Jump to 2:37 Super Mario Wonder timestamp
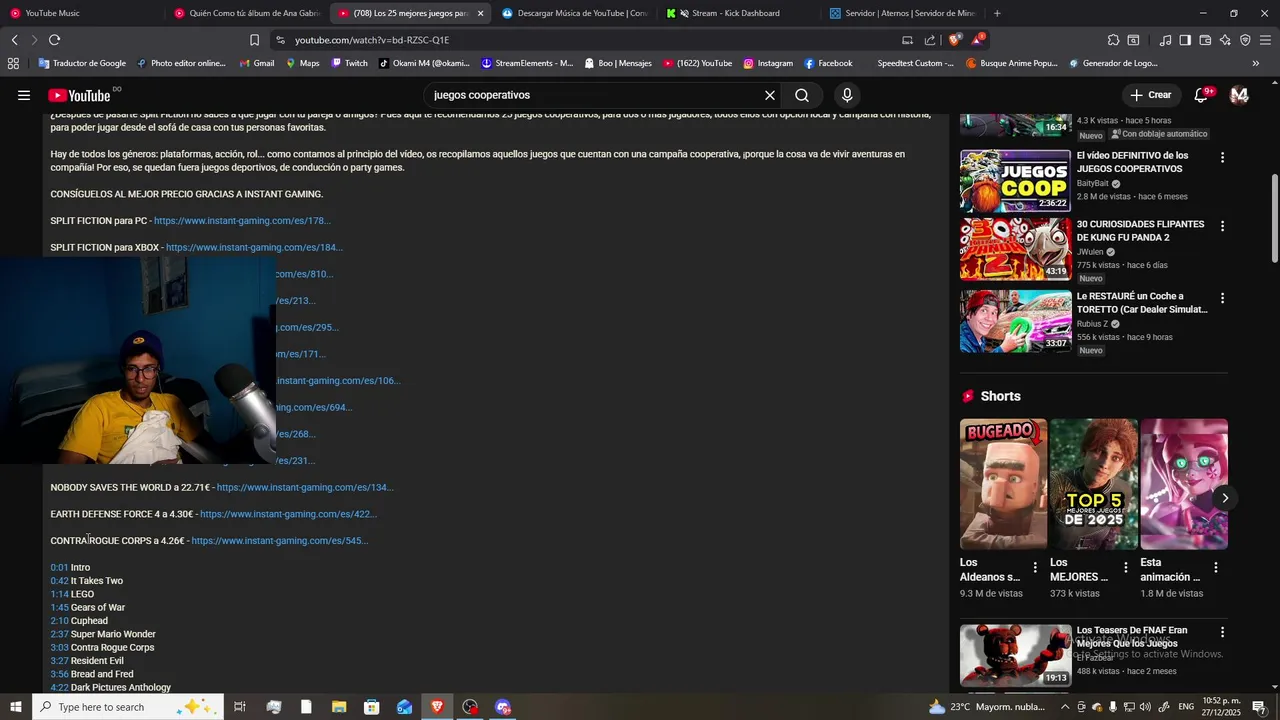 coord(59,634)
